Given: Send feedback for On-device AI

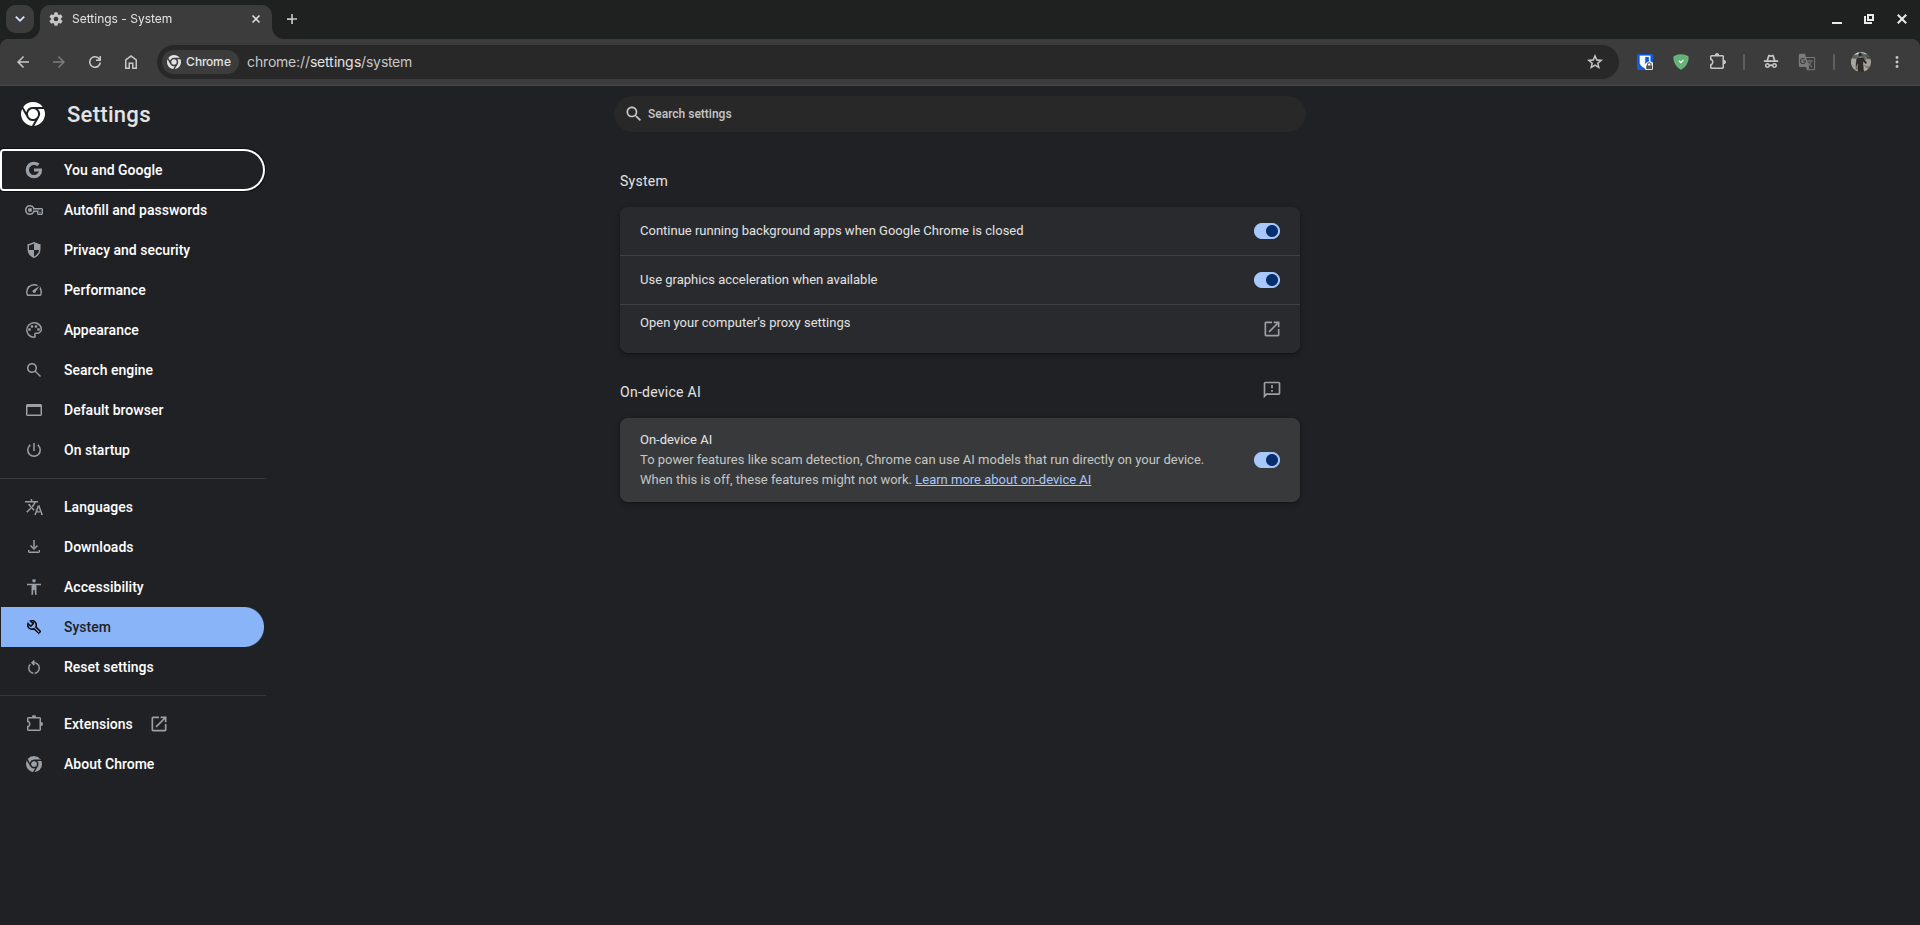Looking at the screenshot, I should pyautogui.click(x=1272, y=390).
